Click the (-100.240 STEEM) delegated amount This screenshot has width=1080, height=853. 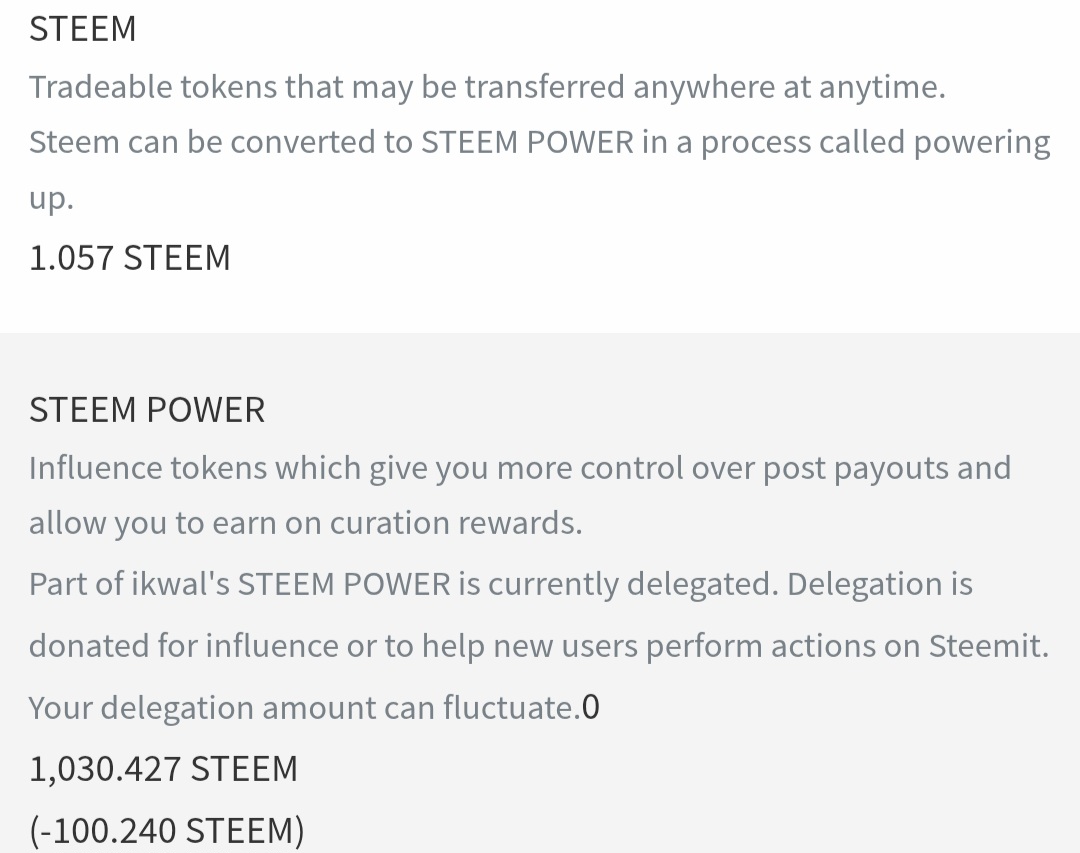(x=167, y=830)
